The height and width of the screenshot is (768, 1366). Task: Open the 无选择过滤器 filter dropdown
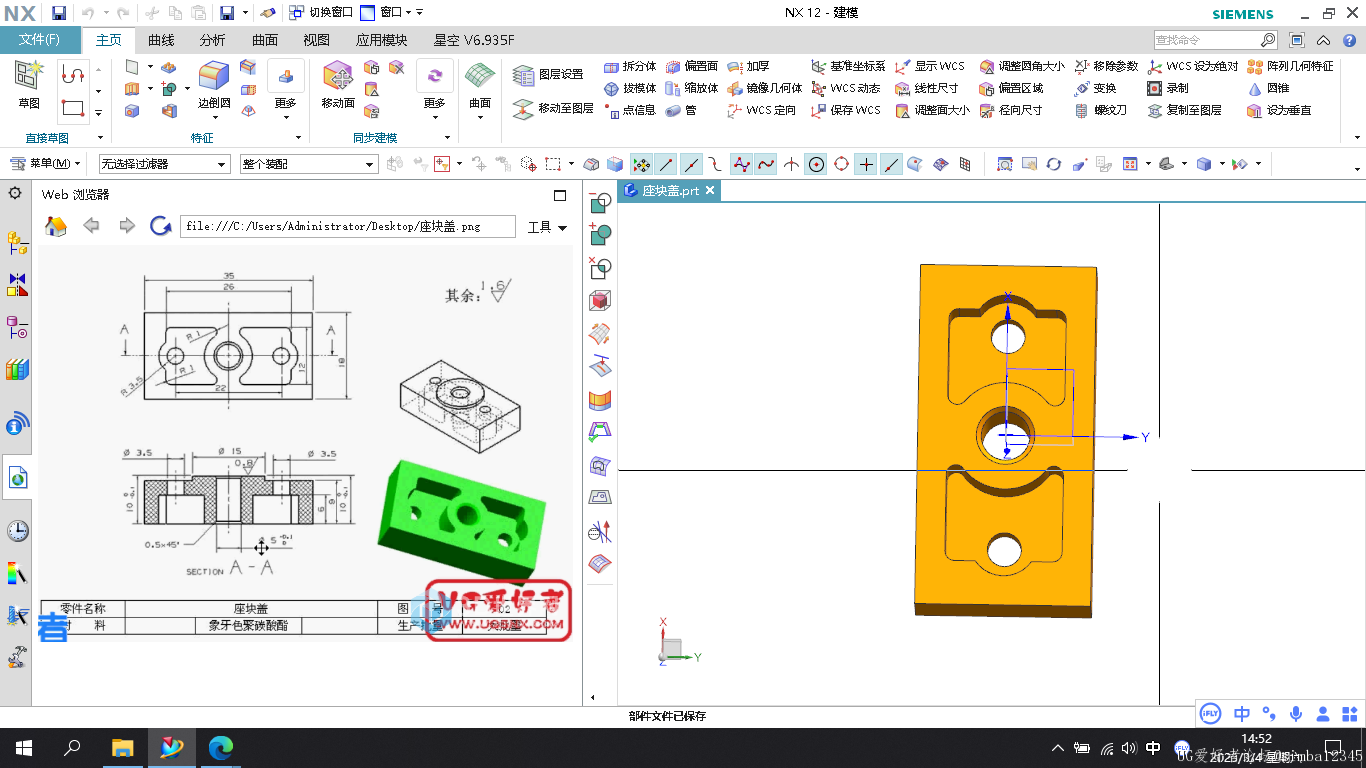(164, 164)
